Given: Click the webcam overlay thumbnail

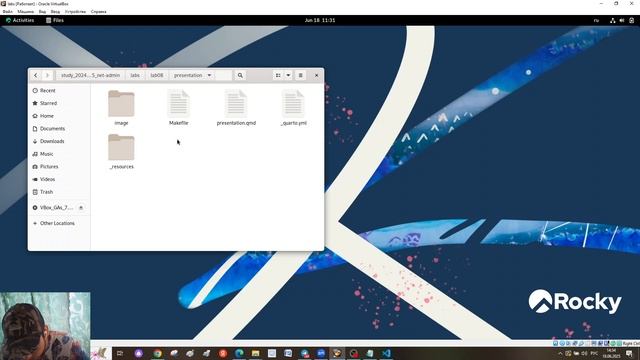Looking at the screenshot, I should coord(45,326).
